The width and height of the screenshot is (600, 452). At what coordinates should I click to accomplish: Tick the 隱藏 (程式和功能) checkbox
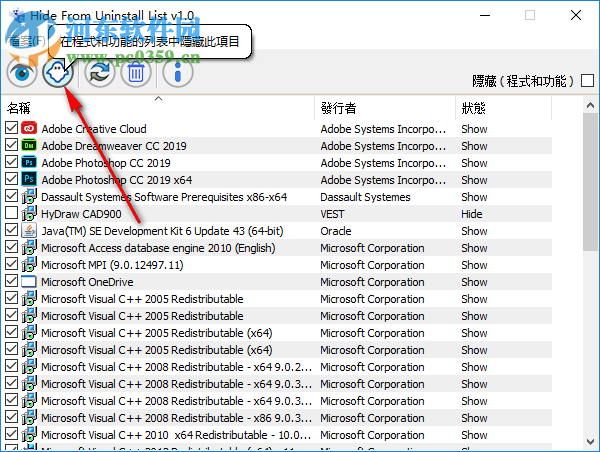click(587, 81)
